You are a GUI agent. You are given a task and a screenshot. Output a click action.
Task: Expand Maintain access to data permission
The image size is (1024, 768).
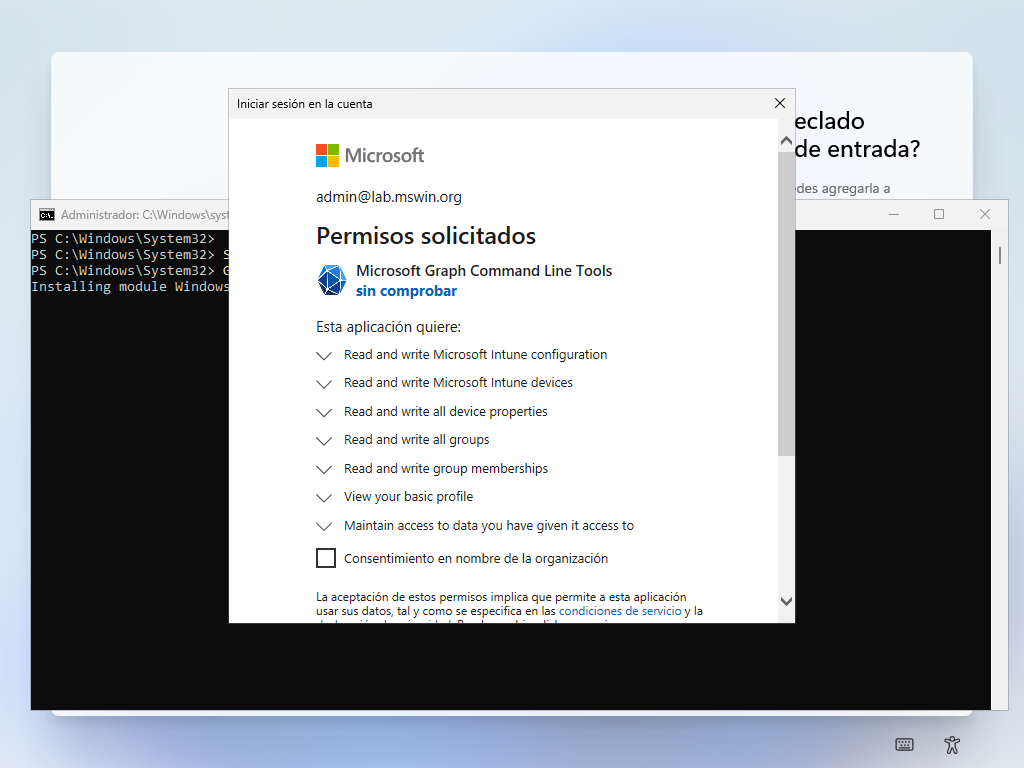(324, 526)
